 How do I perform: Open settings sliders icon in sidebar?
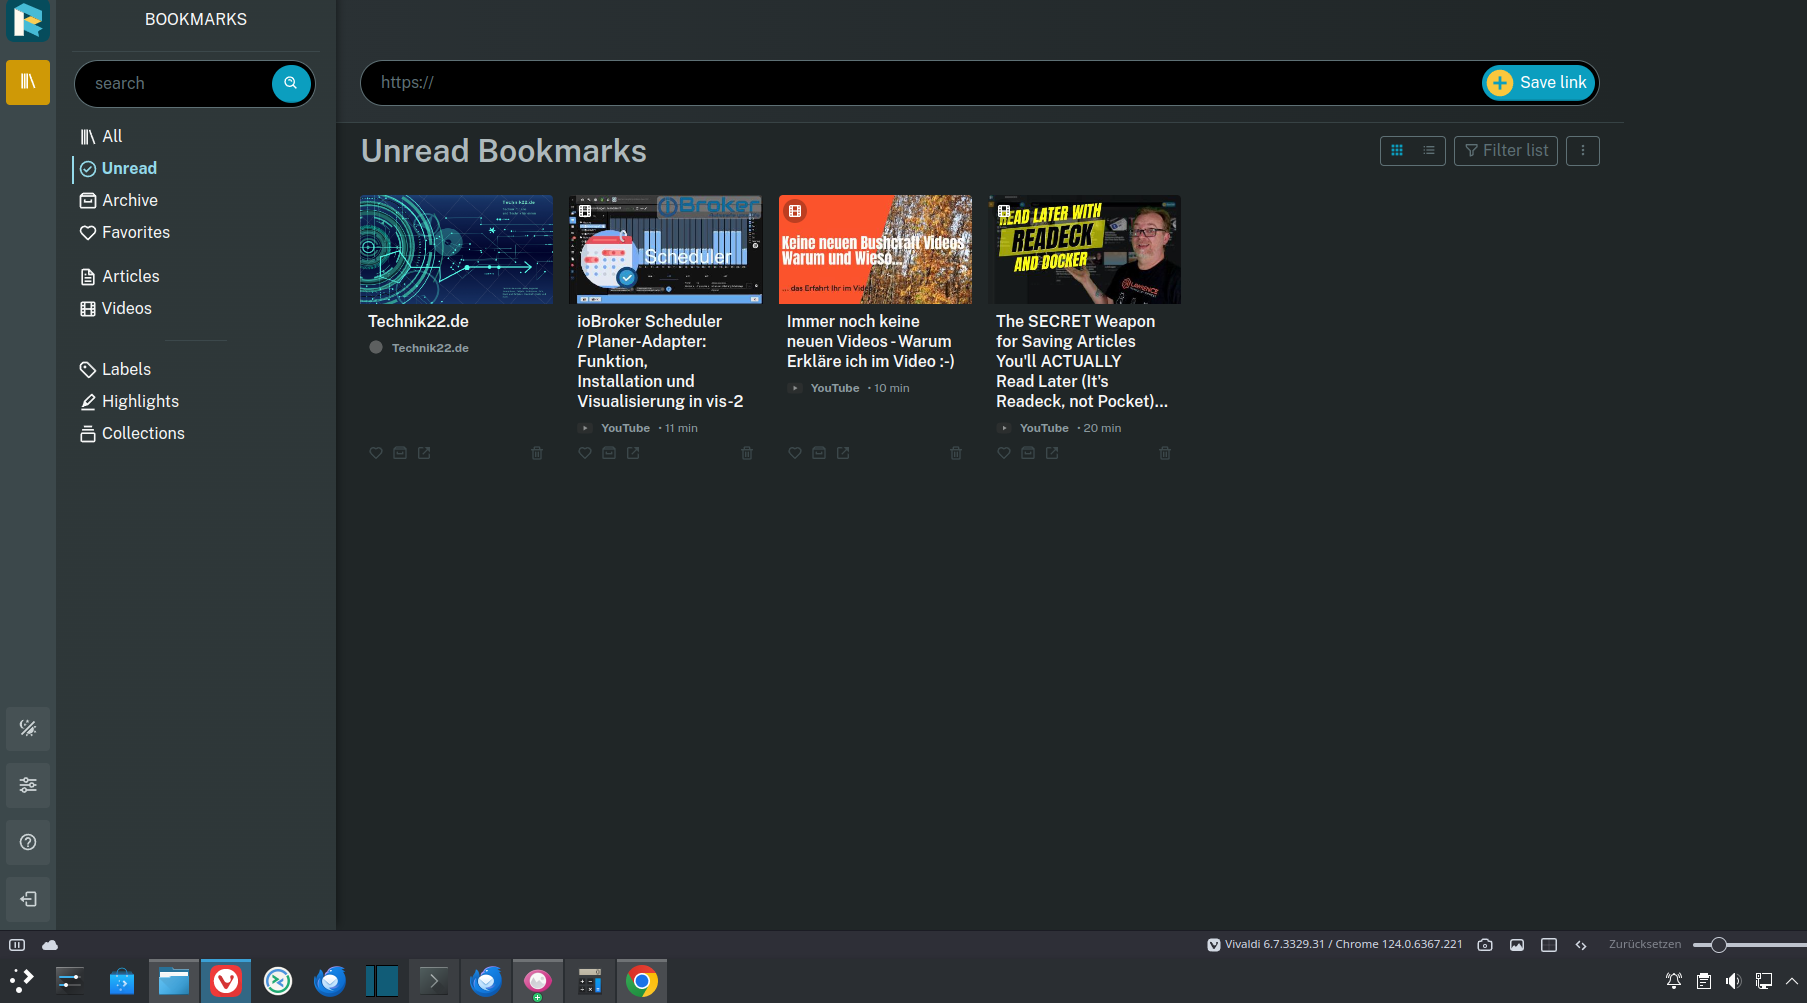(x=28, y=785)
